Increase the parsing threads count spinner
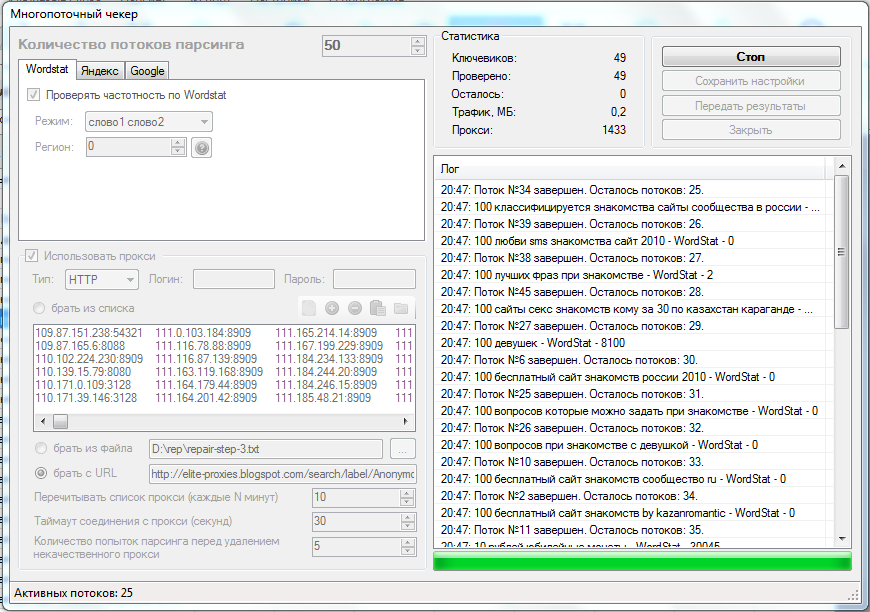The image size is (870, 612). click(418, 41)
